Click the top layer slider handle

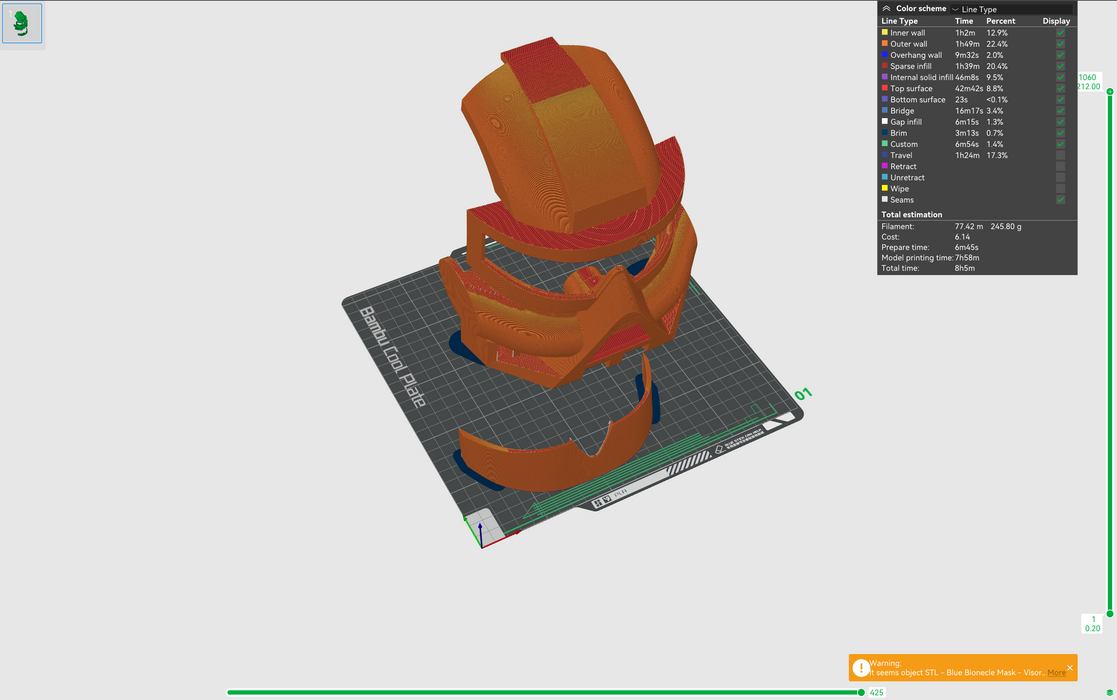(x=1109, y=91)
